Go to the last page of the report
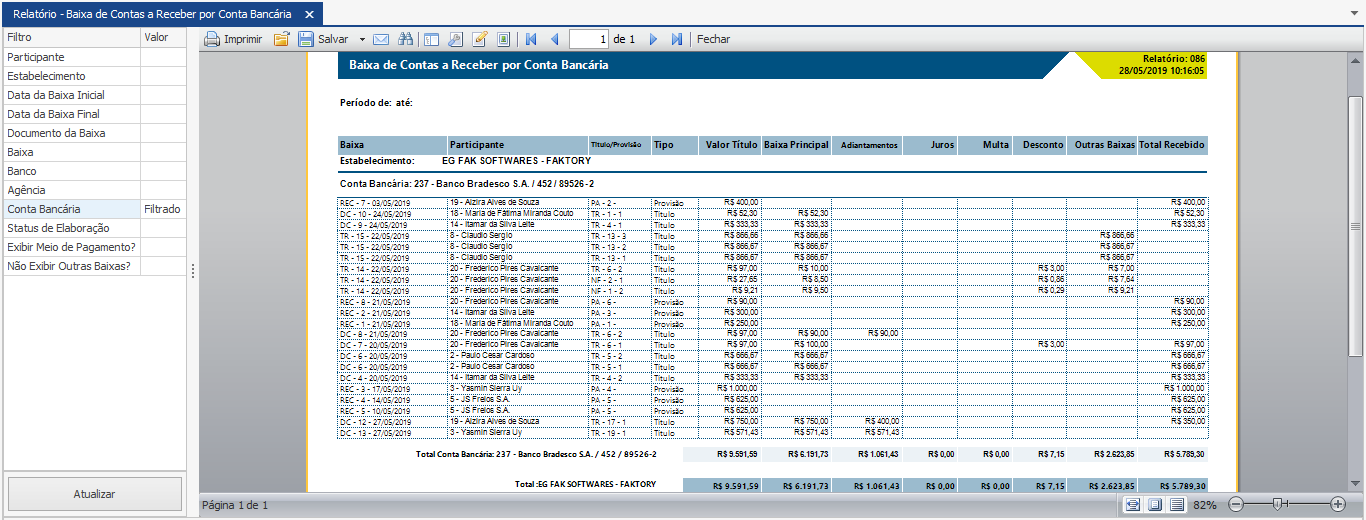 pyautogui.click(x=677, y=40)
